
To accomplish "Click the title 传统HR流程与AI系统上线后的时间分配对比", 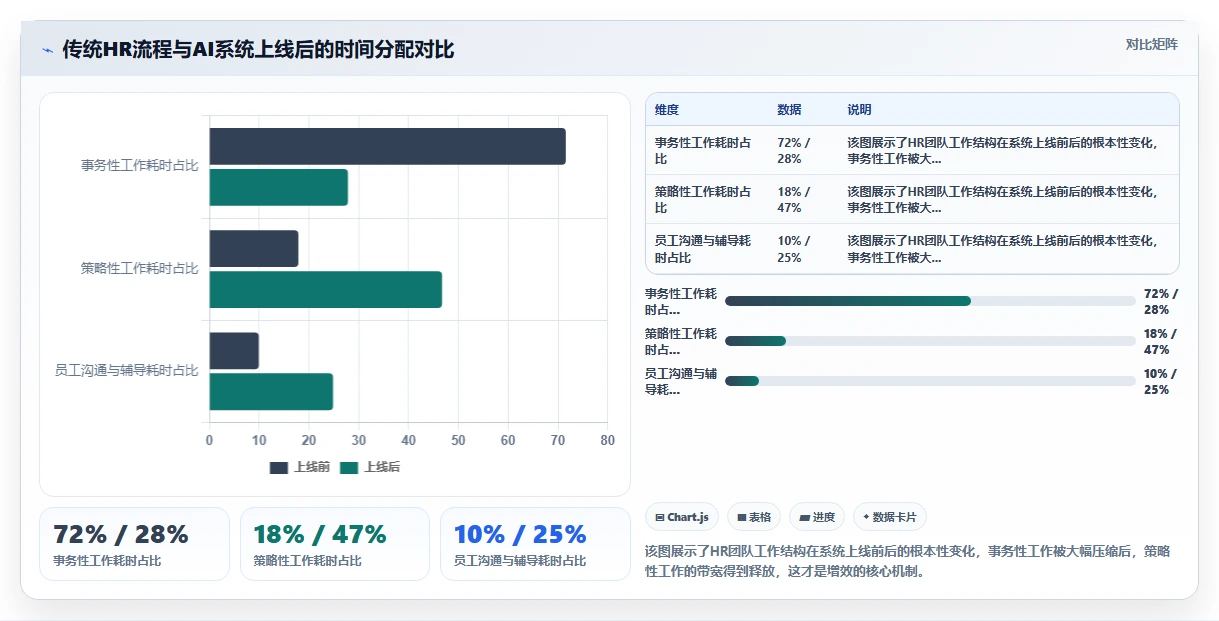I will coord(258,49).
